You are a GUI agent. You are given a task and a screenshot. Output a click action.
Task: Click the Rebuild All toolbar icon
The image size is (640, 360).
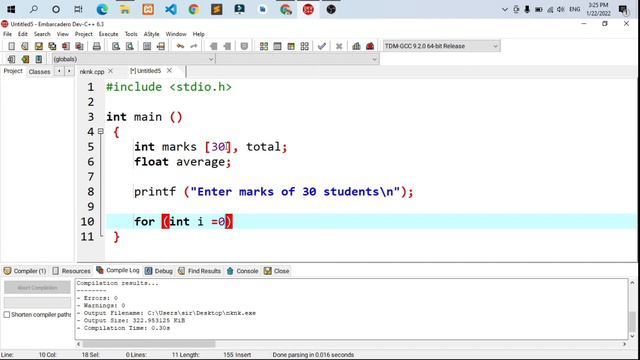coord(304,46)
